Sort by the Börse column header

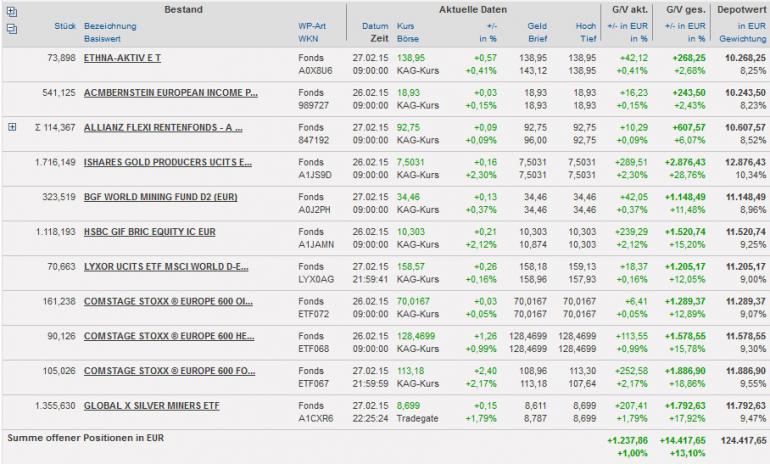coord(408,37)
